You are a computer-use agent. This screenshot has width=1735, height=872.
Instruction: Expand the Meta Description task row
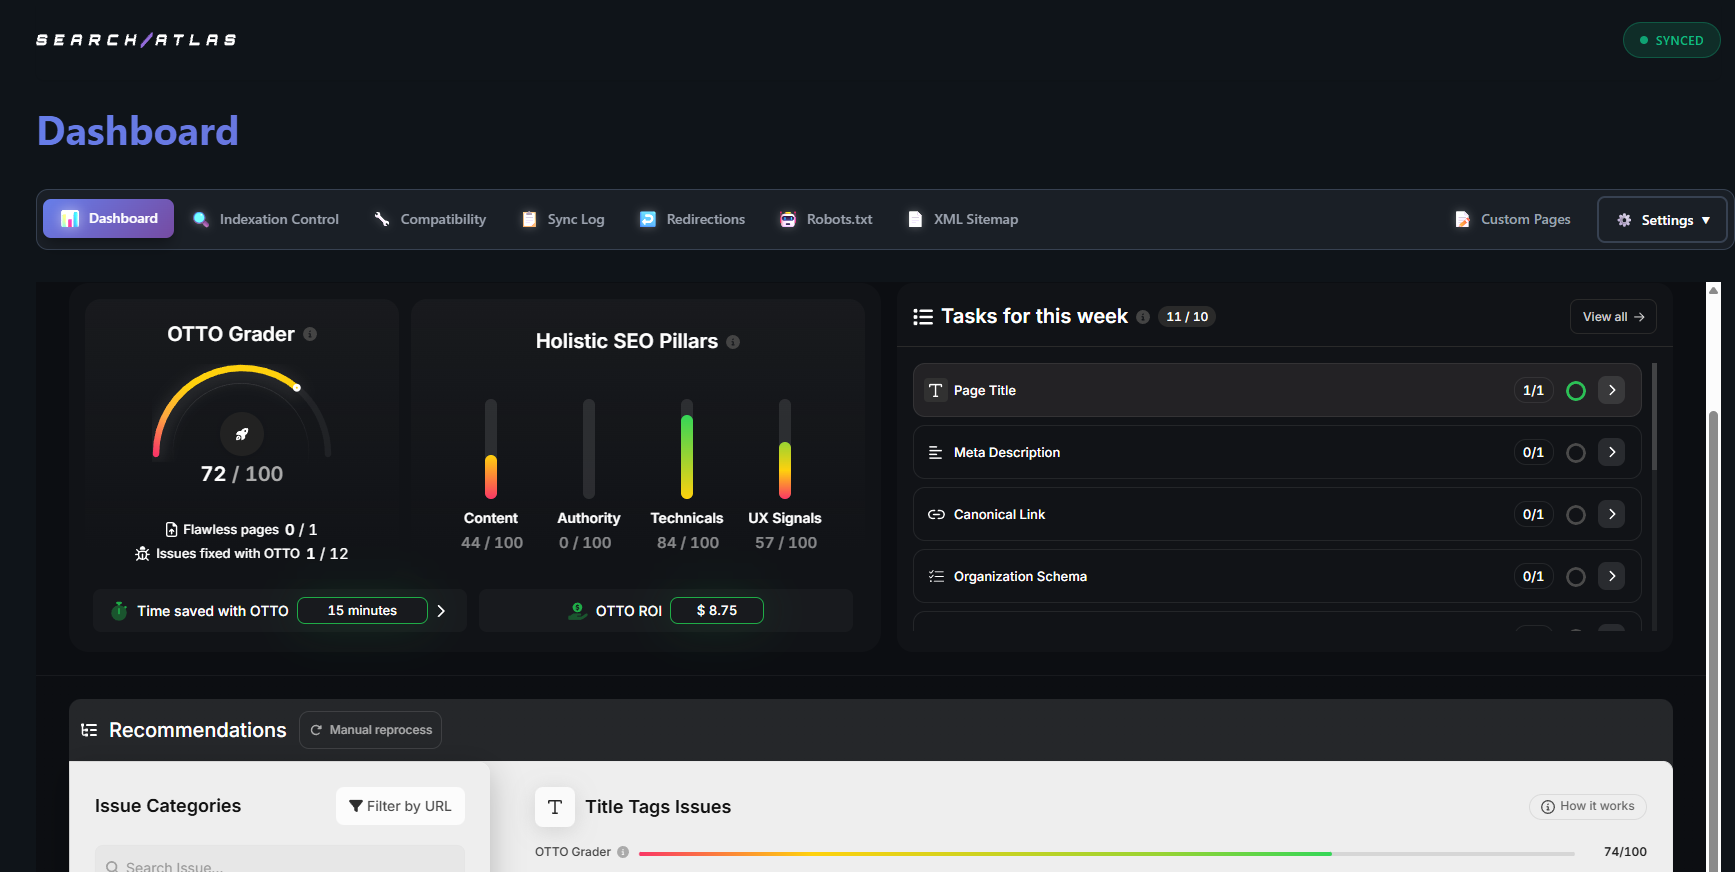point(1612,452)
